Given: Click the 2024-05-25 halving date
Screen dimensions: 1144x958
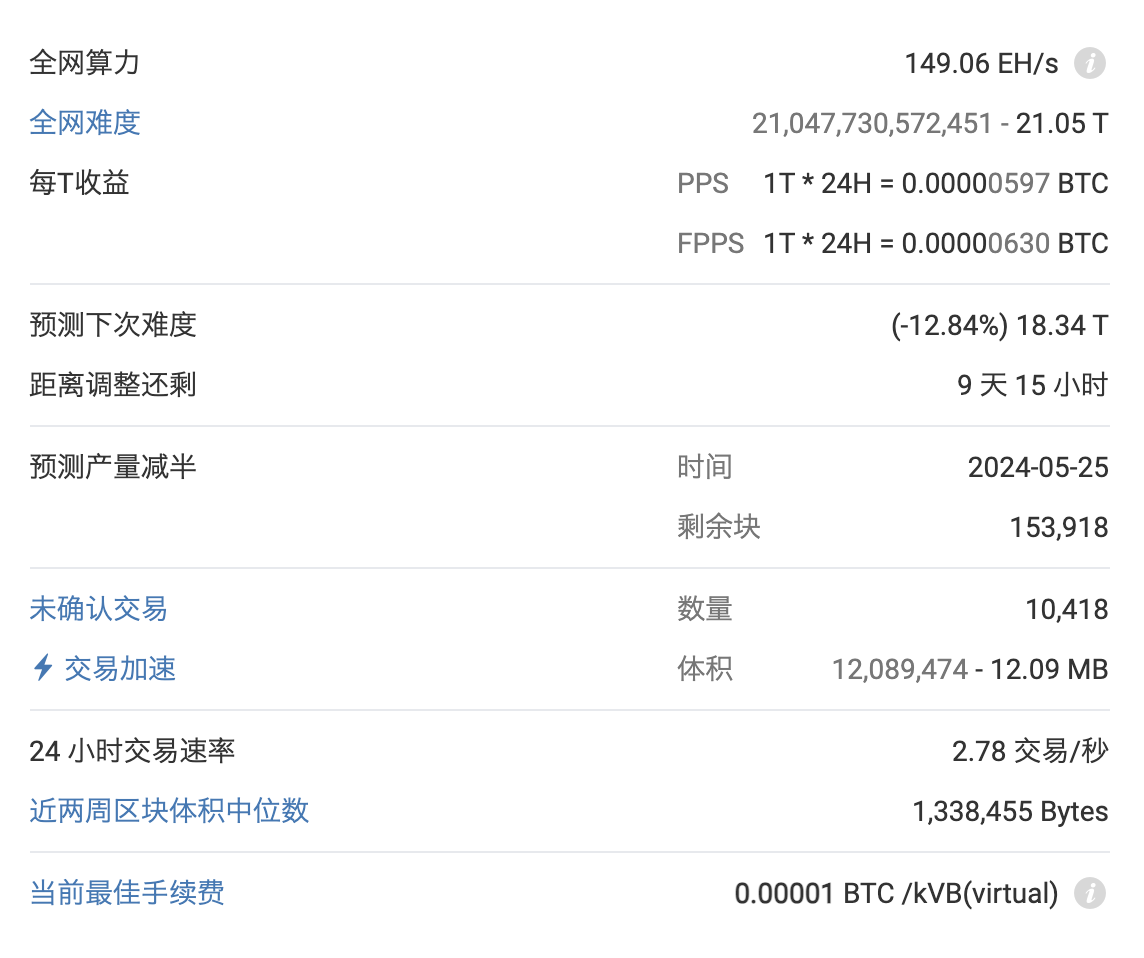Looking at the screenshot, I should [1039, 466].
